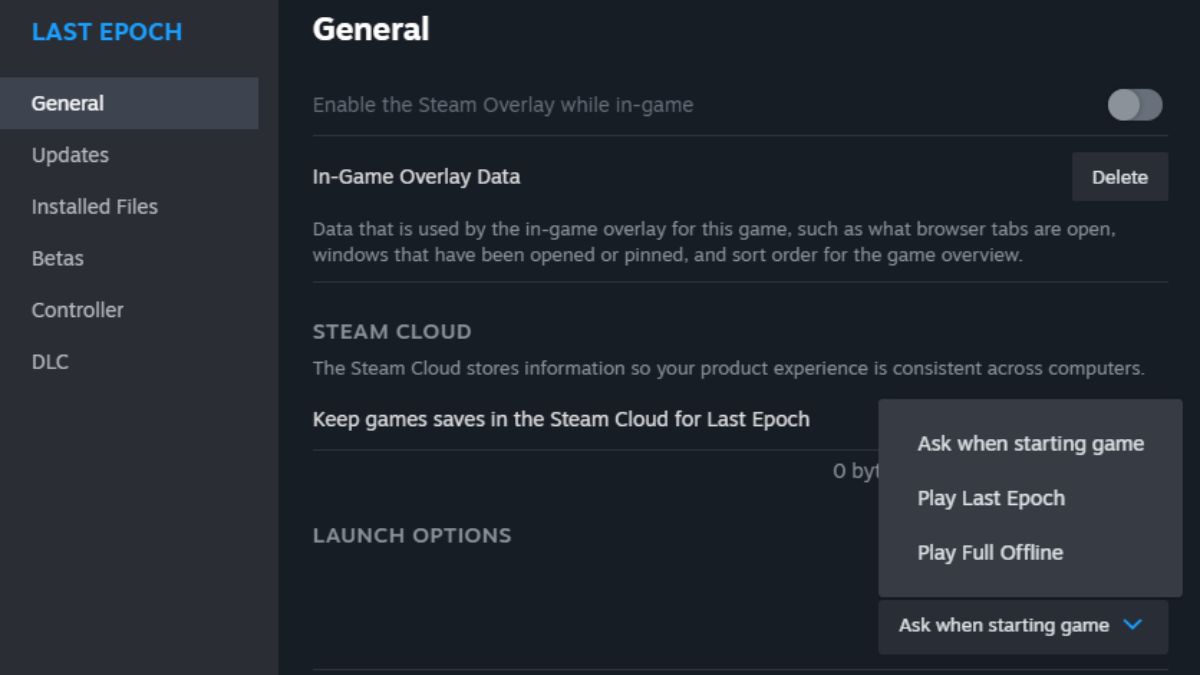1200x675 pixels.
Task: Choose the "Play Last Epoch" launch option
Action: 991,498
